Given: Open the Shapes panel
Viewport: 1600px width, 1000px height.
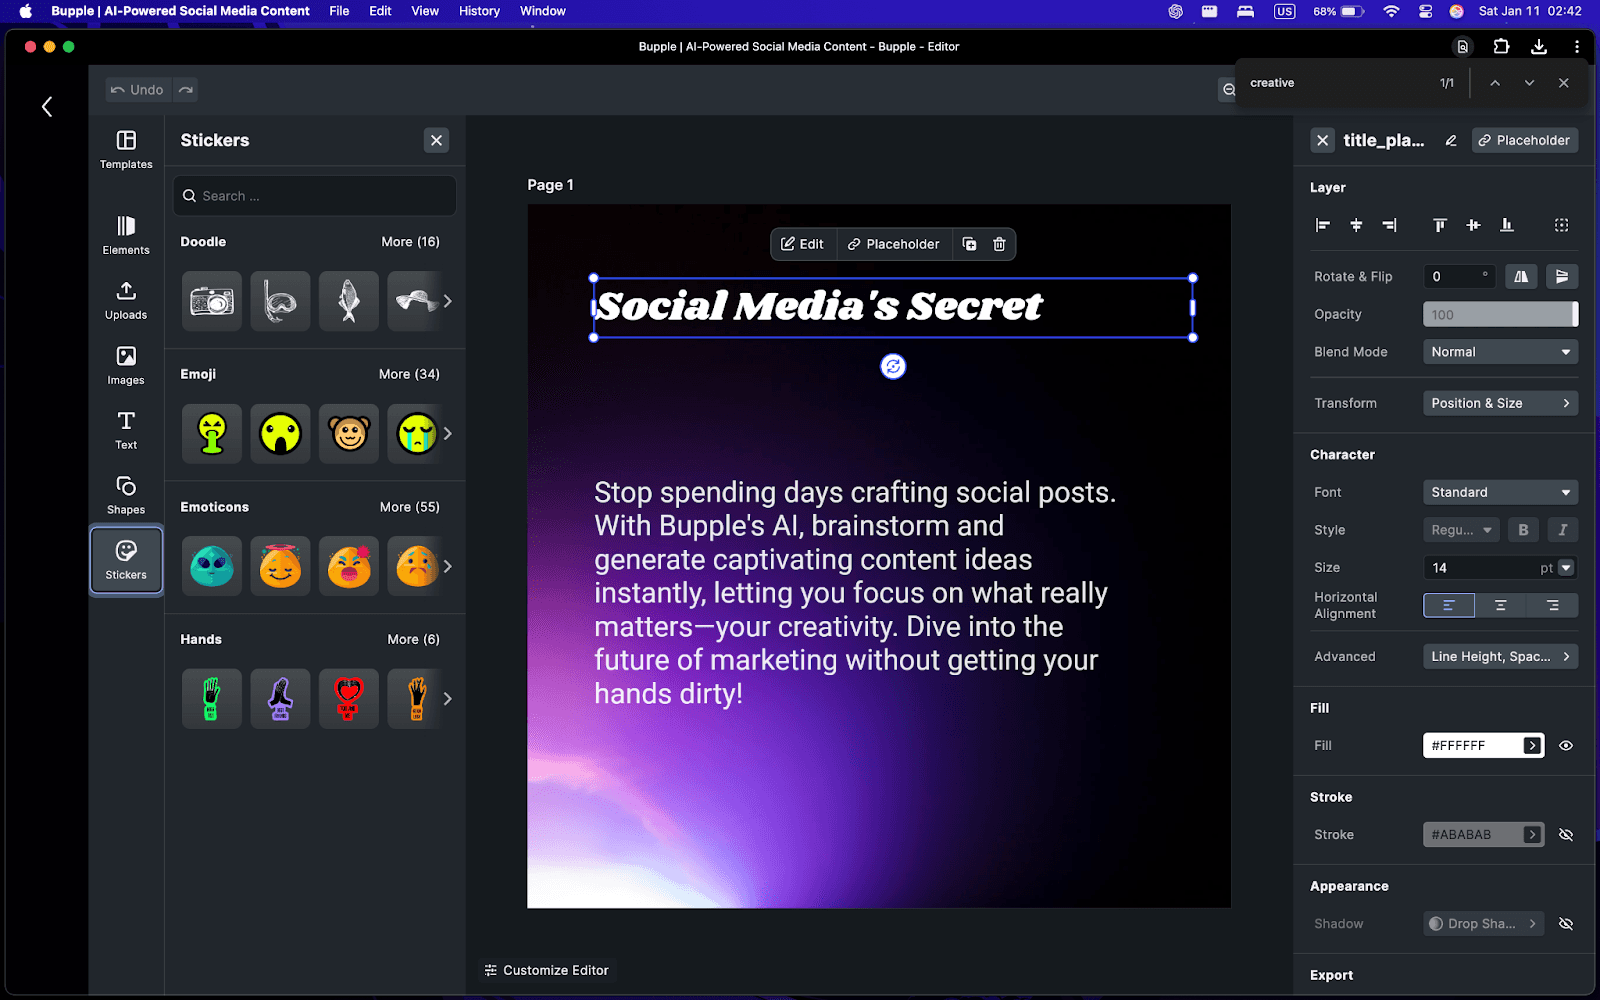Looking at the screenshot, I should 126,495.
